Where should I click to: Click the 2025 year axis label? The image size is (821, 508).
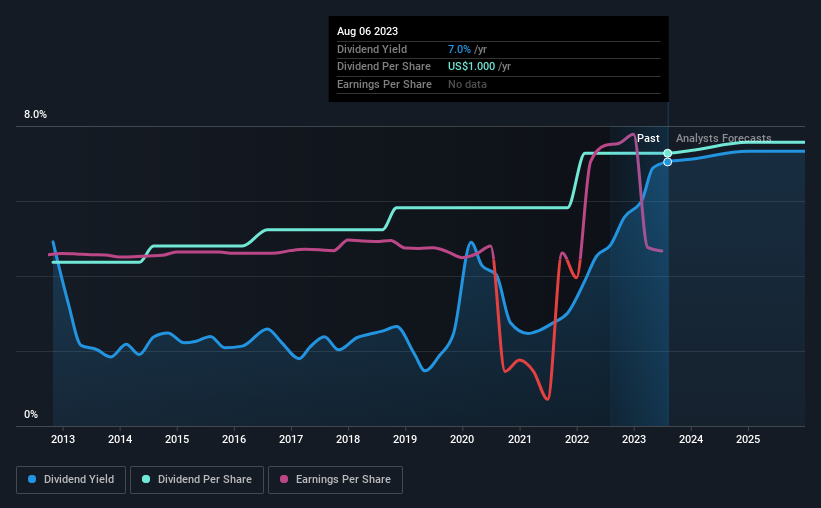point(748,439)
